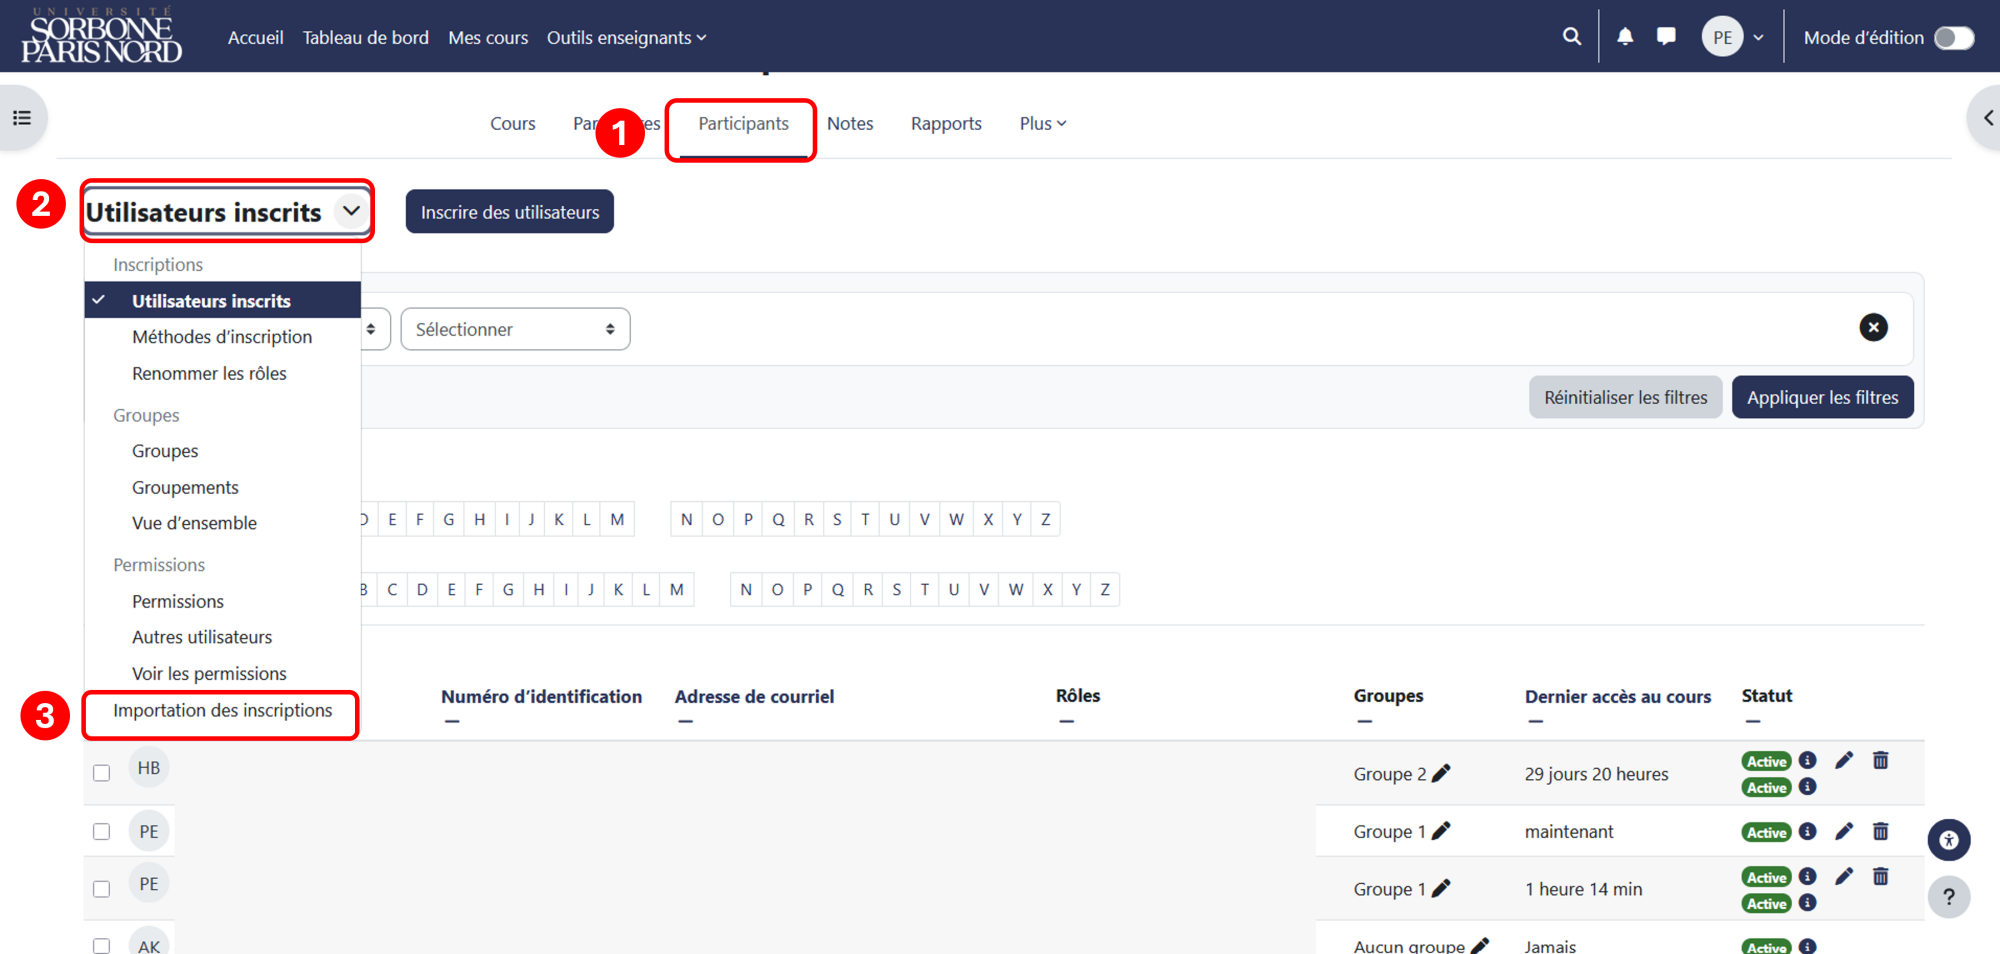Image resolution: width=2000 pixels, height=954 pixels.
Task: Click Inscrire des utilisateurs button
Action: pos(510,212)
